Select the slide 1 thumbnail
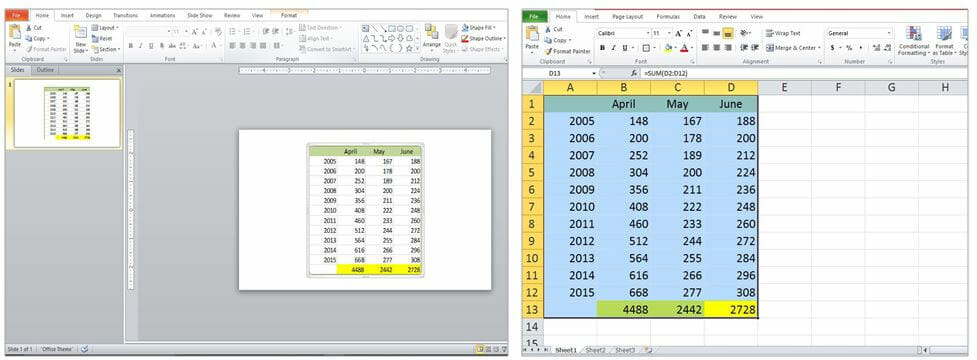This screenshot has height=360, width=977. (x=67, y=113)
